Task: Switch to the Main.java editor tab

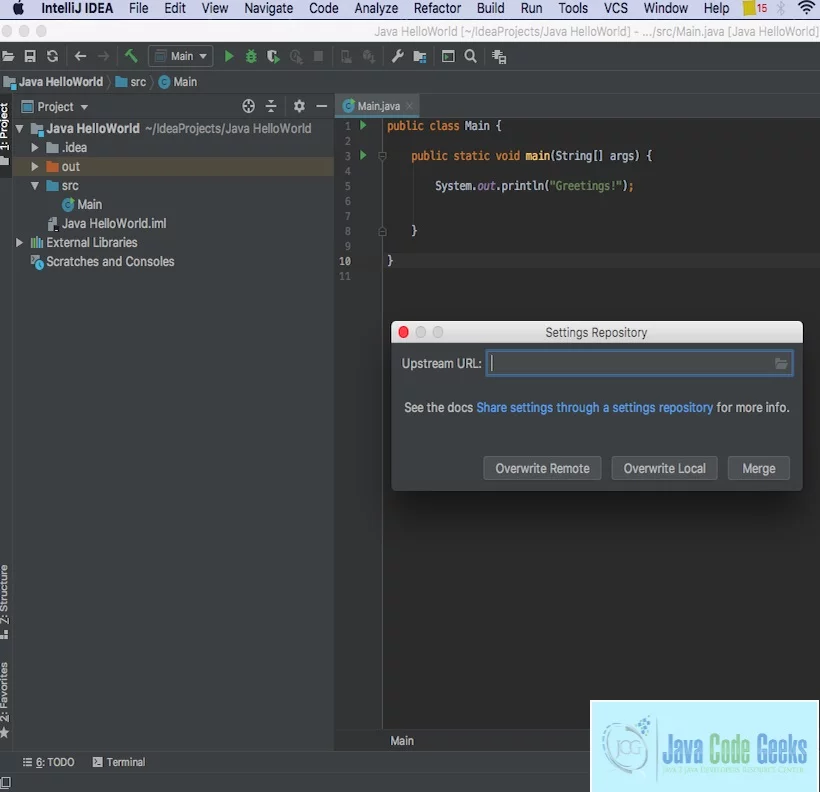Action: 379,106
